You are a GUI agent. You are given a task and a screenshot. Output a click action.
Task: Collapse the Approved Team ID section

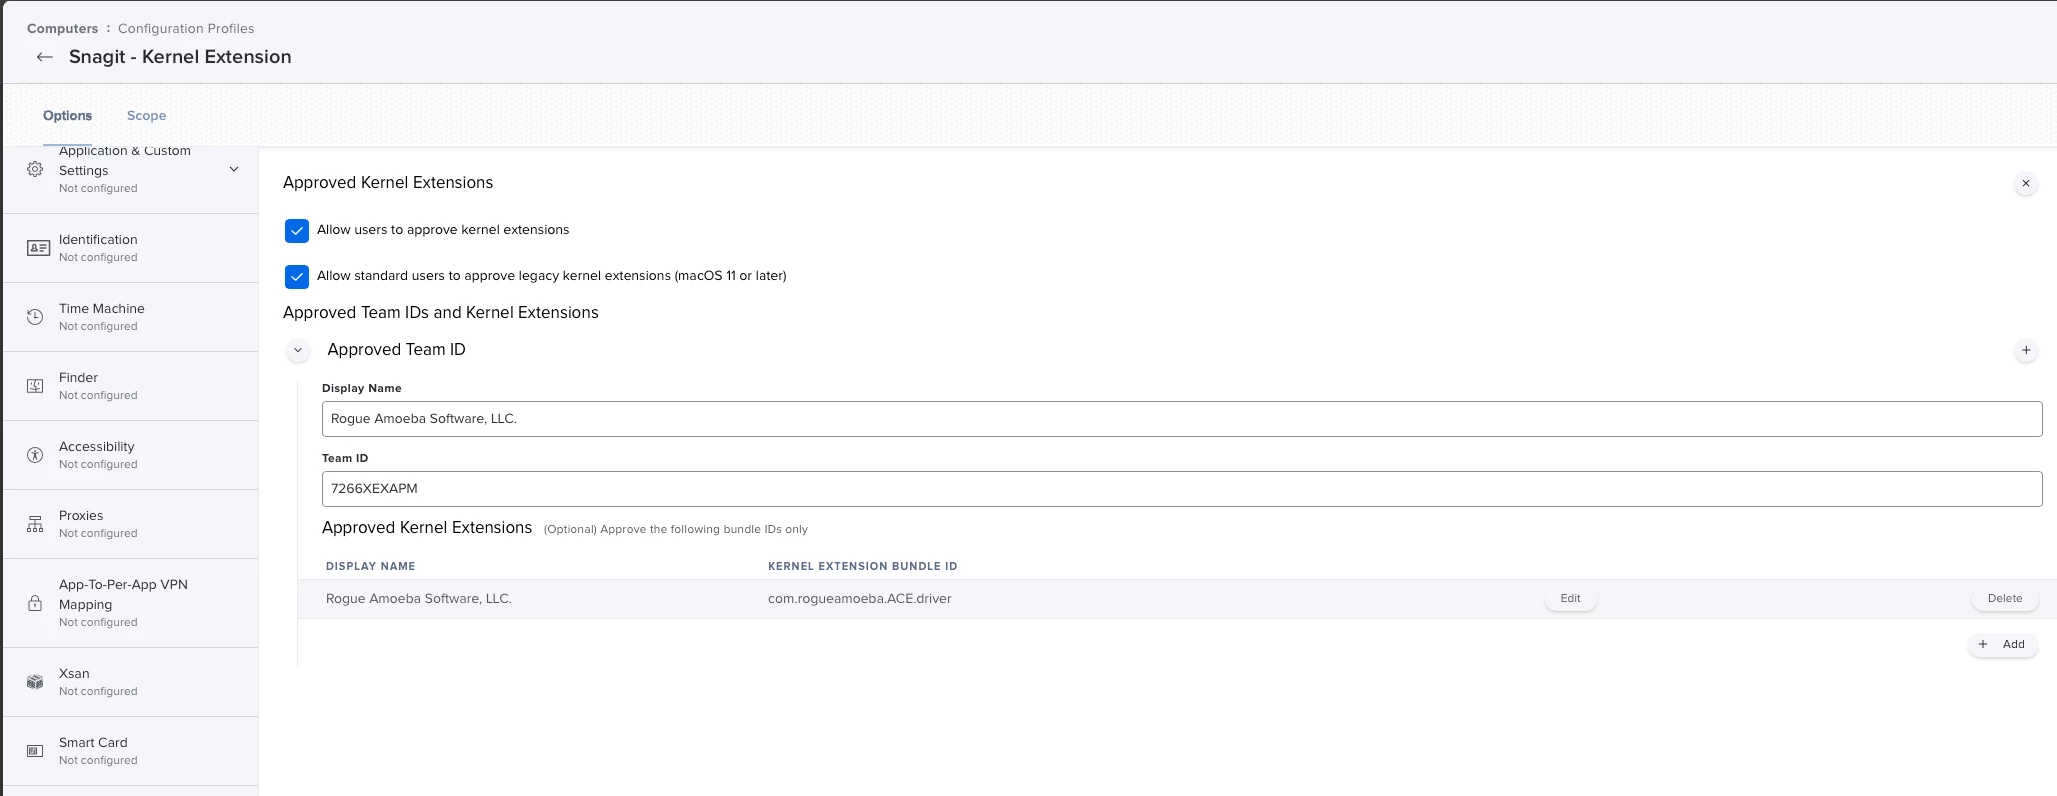pos(297,350)
